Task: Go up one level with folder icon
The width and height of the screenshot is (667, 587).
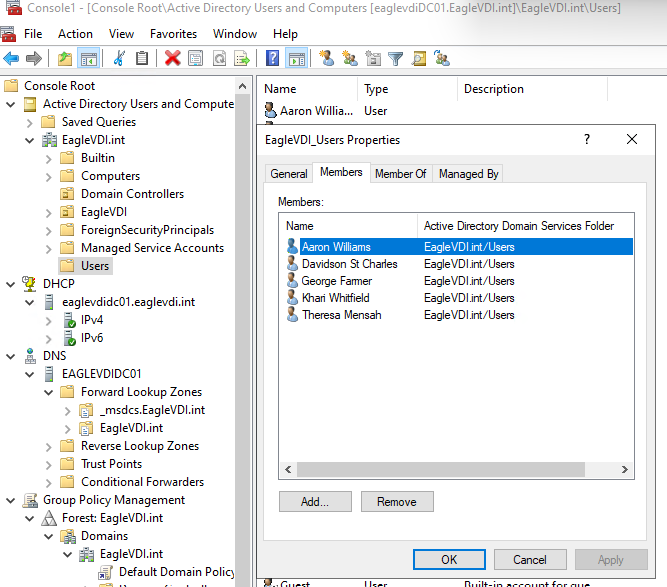Action: tap(65, 58)
